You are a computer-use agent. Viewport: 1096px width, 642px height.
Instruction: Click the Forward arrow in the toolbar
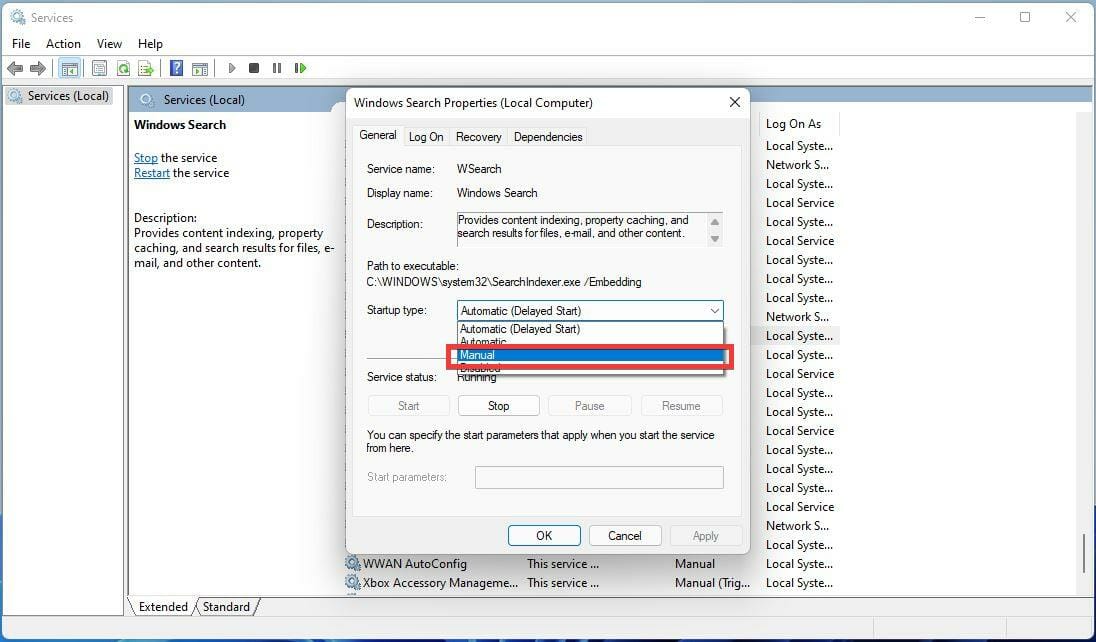(x=38, y=69)
